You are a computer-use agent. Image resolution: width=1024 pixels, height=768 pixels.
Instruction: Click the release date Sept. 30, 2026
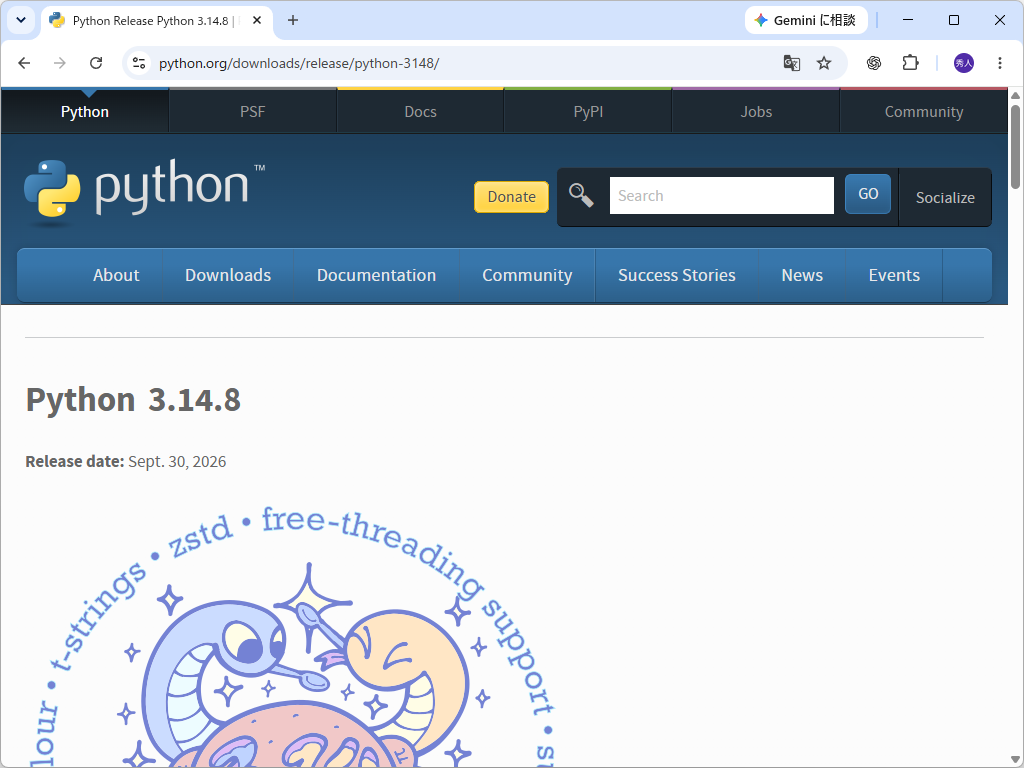pyautogui.click(x=177, y=461)
